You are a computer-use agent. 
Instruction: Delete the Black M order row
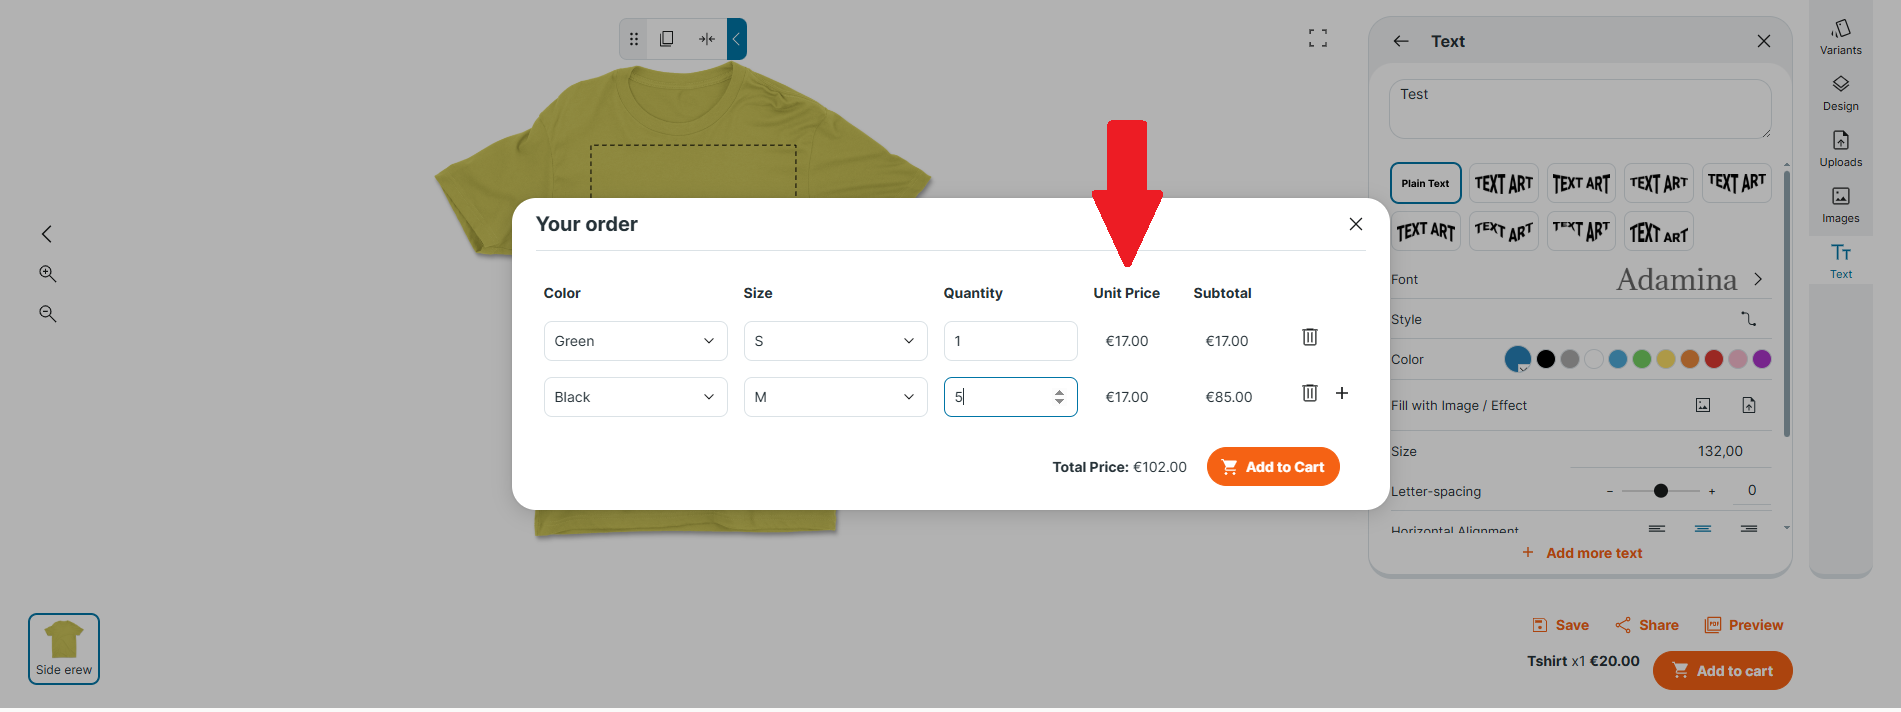pos(1310,393)
